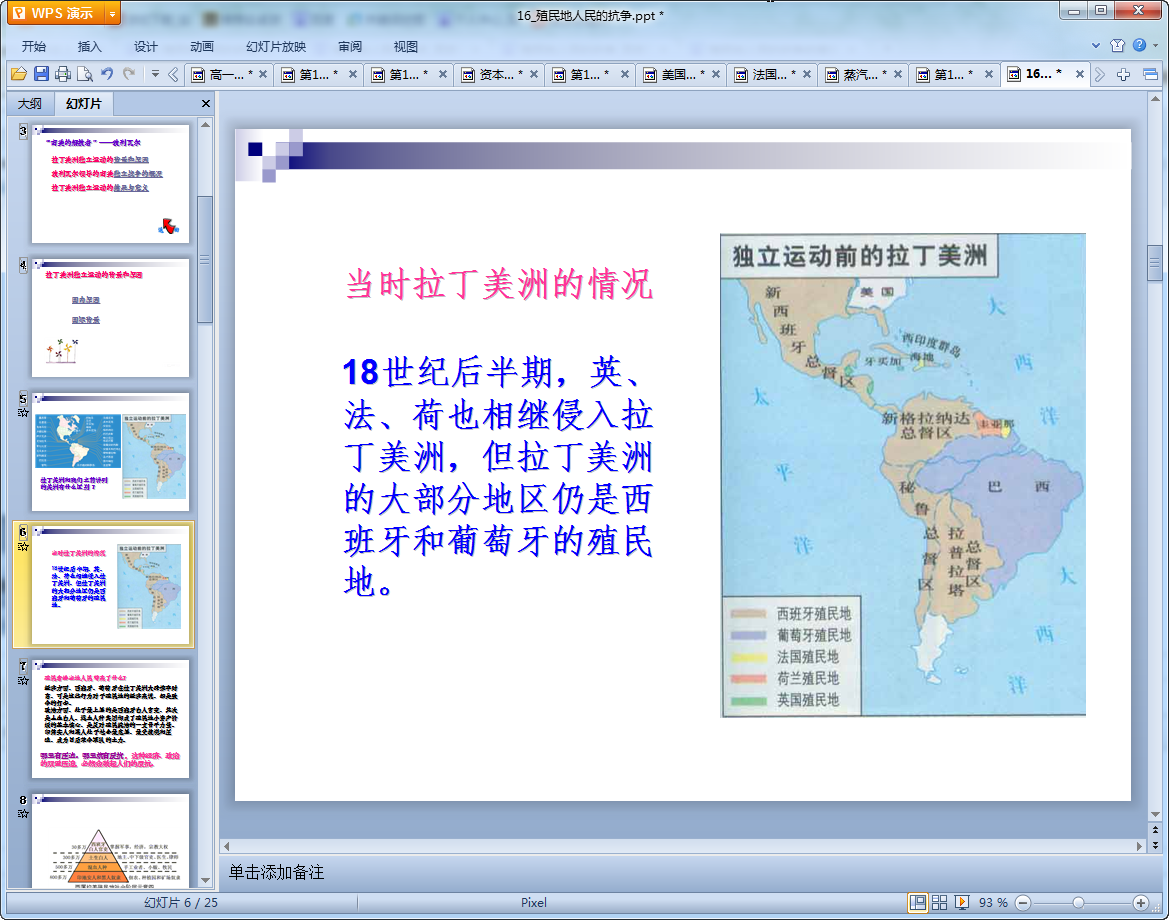Save the presentation with the floppy disk icon

[41, 74]
